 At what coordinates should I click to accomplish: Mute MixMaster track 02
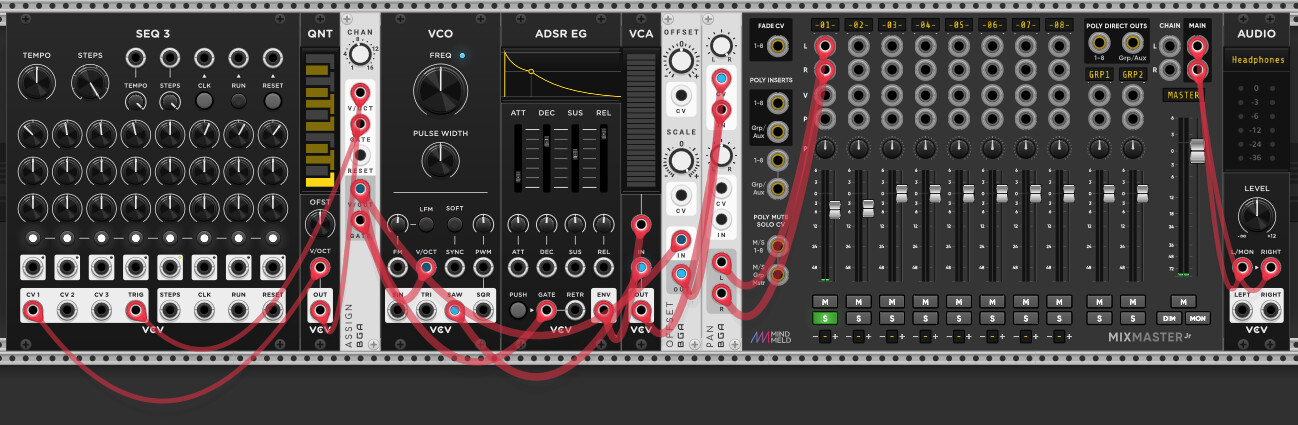(858, 301)
